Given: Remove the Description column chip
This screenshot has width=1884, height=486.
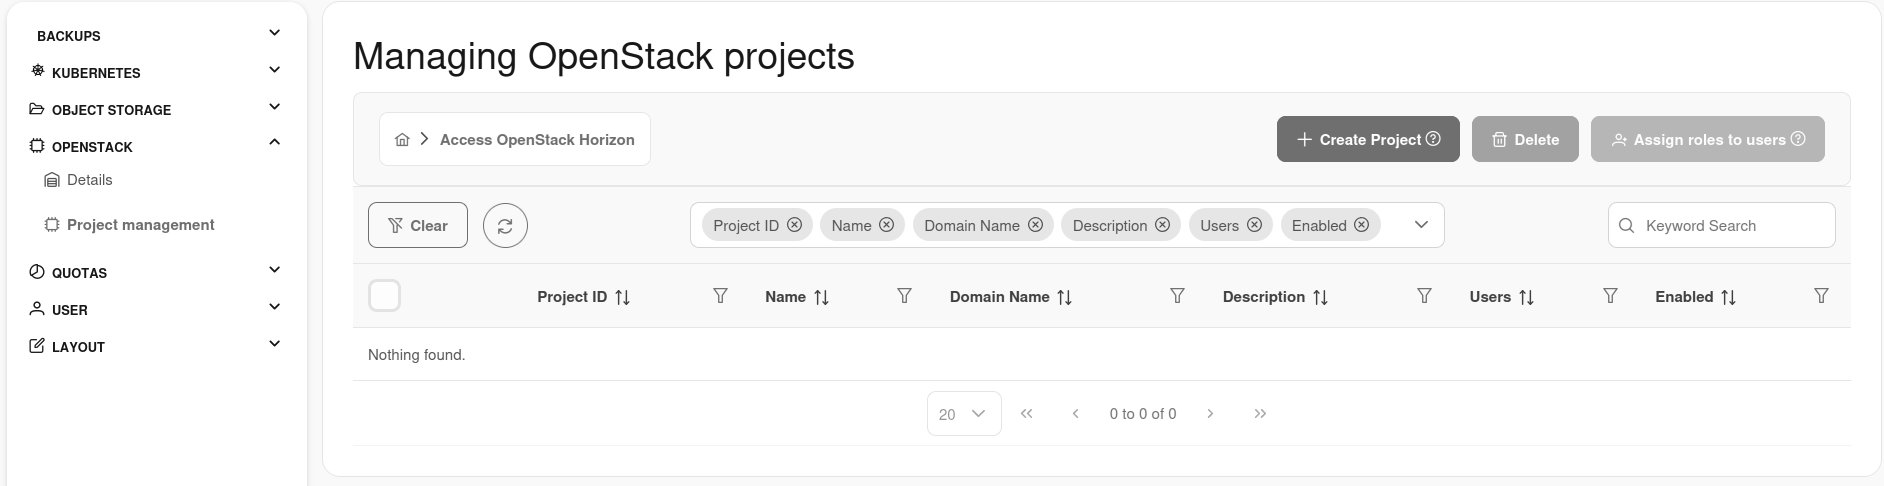Looking at the screenshot, I should [1162, 225].
